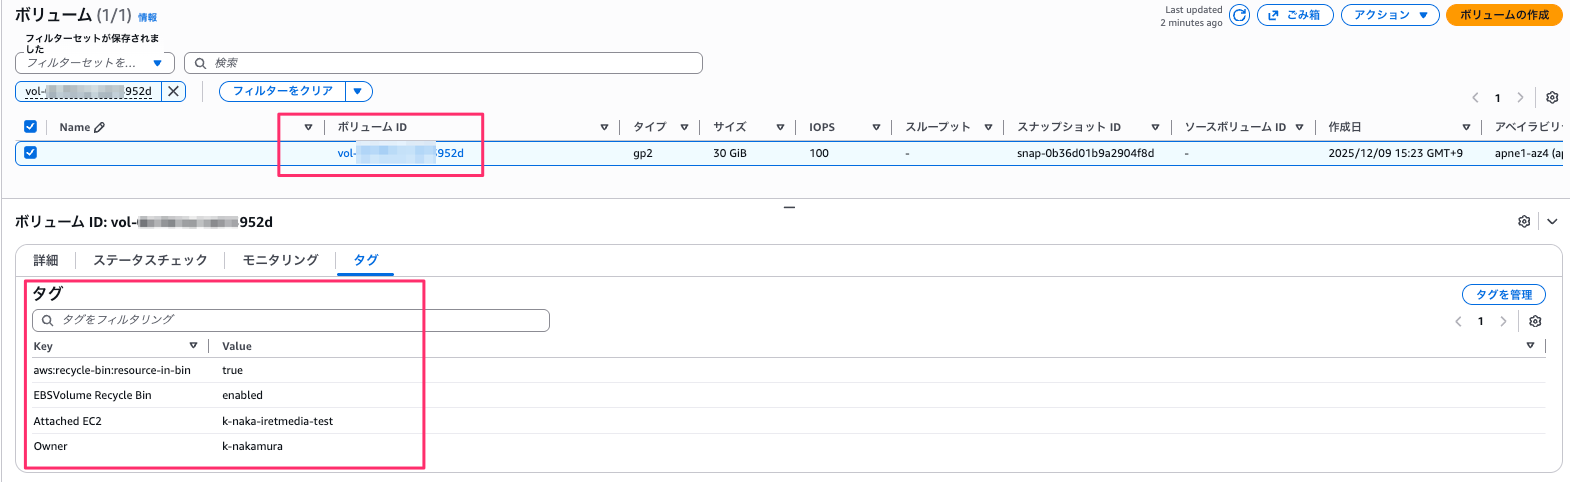The image size is (1570, 482).
Task: Open tags panel settings gear icon
Action: [1535, 321]
